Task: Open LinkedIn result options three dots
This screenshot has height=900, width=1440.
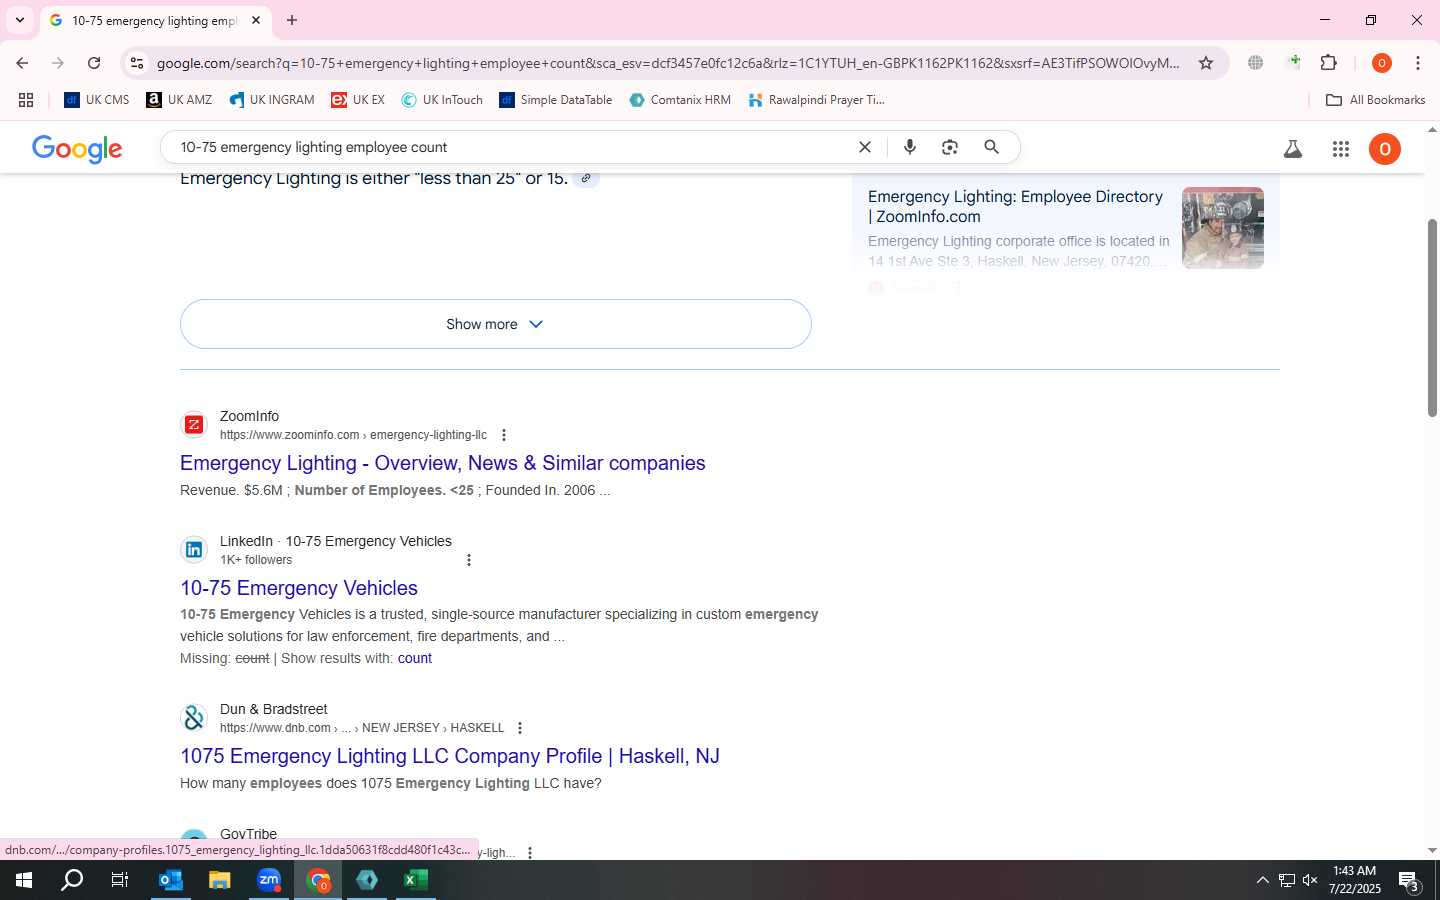Action: click(469, 560)
